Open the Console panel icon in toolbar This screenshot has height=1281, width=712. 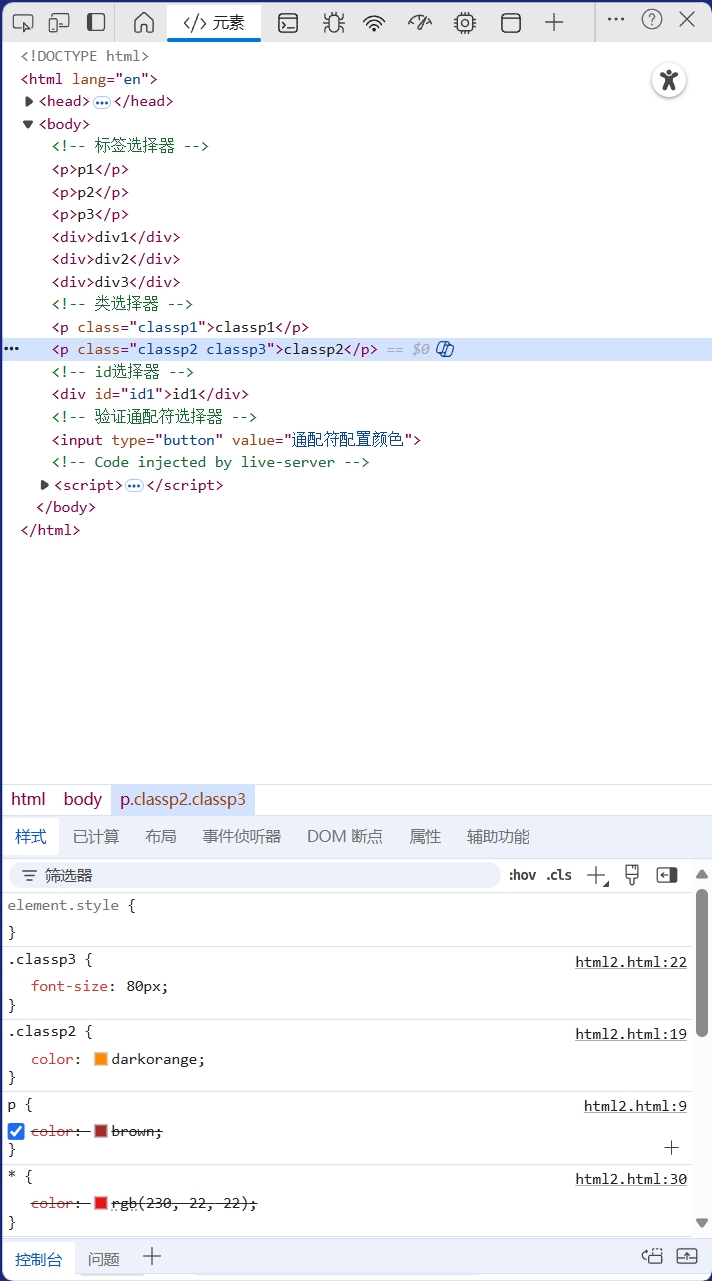coord(288,22)
